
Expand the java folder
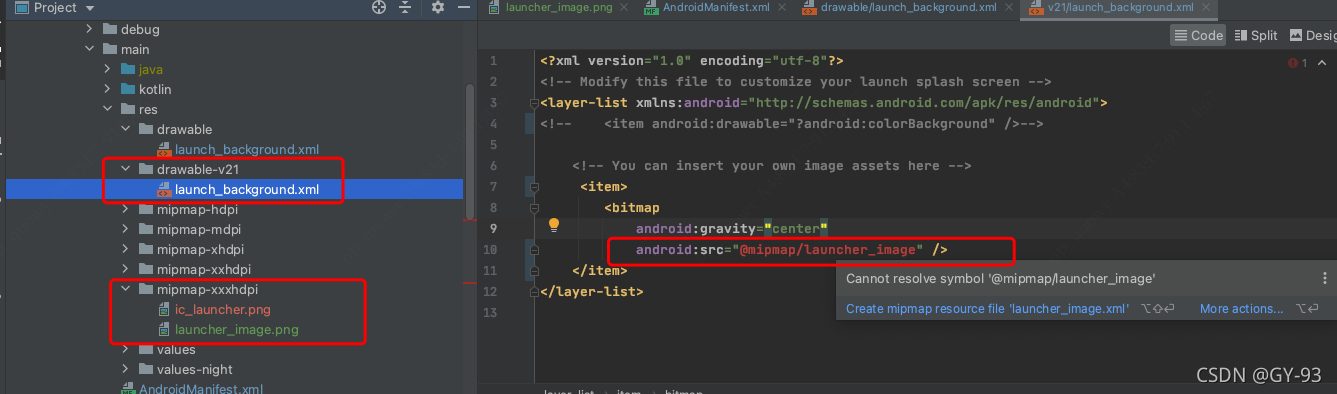(108, 69)
